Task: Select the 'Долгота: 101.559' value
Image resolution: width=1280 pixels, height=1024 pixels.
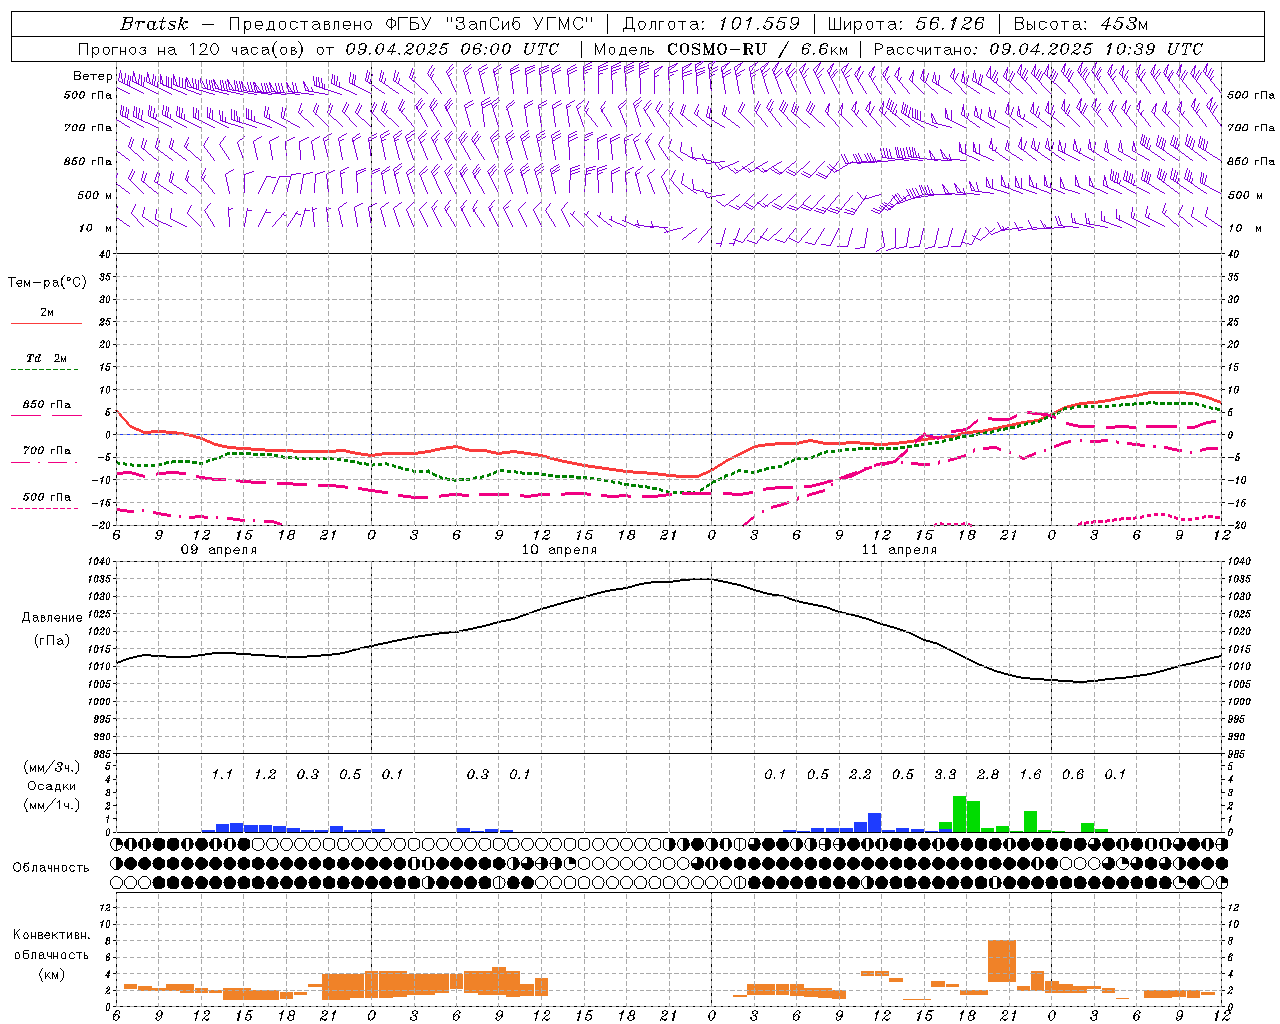Action: coord(711,24)
